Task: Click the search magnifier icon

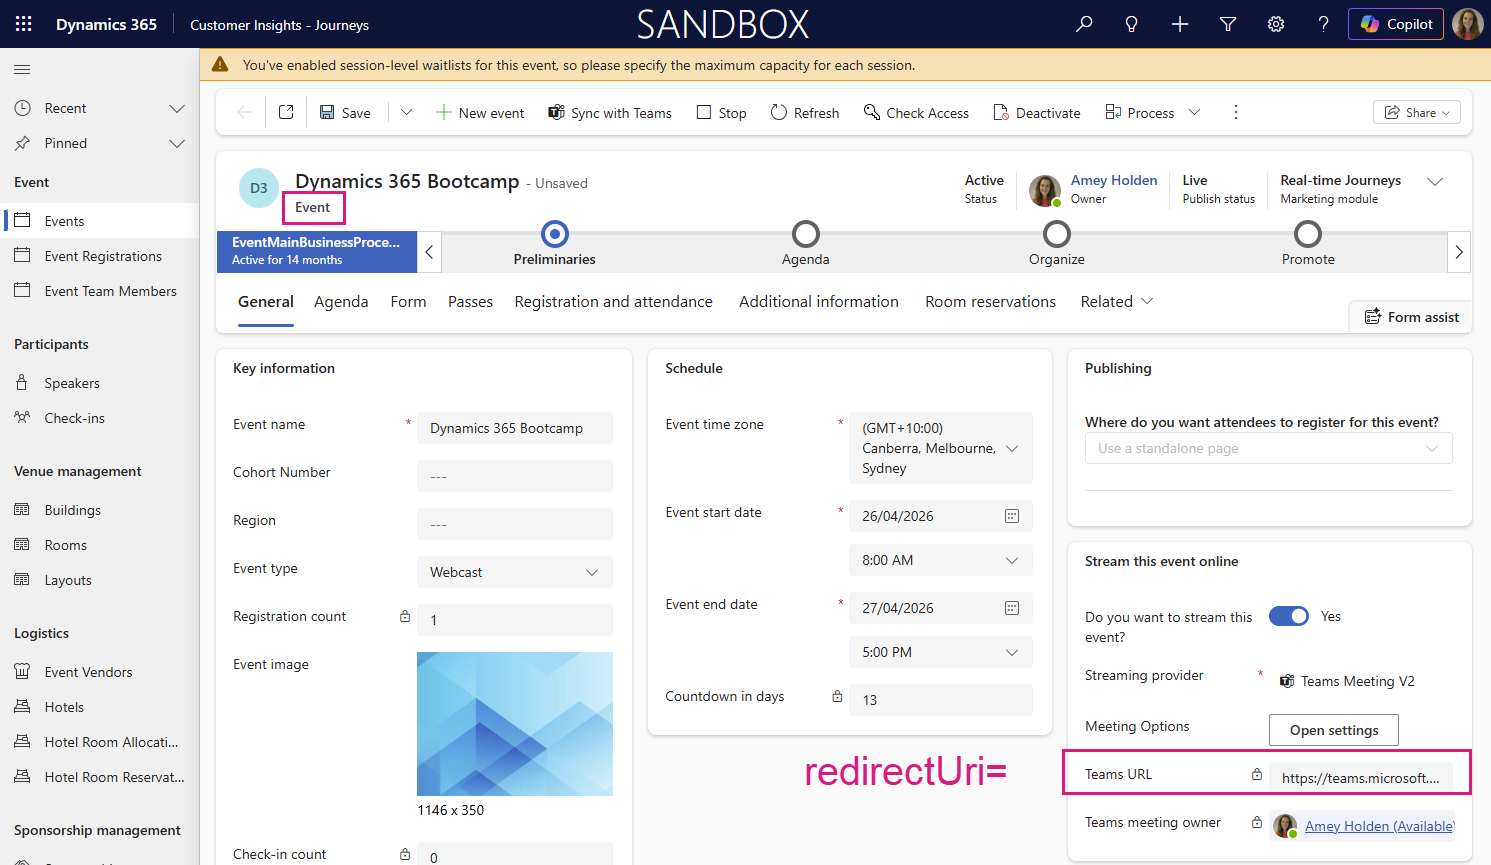Action: [1084, 24]
